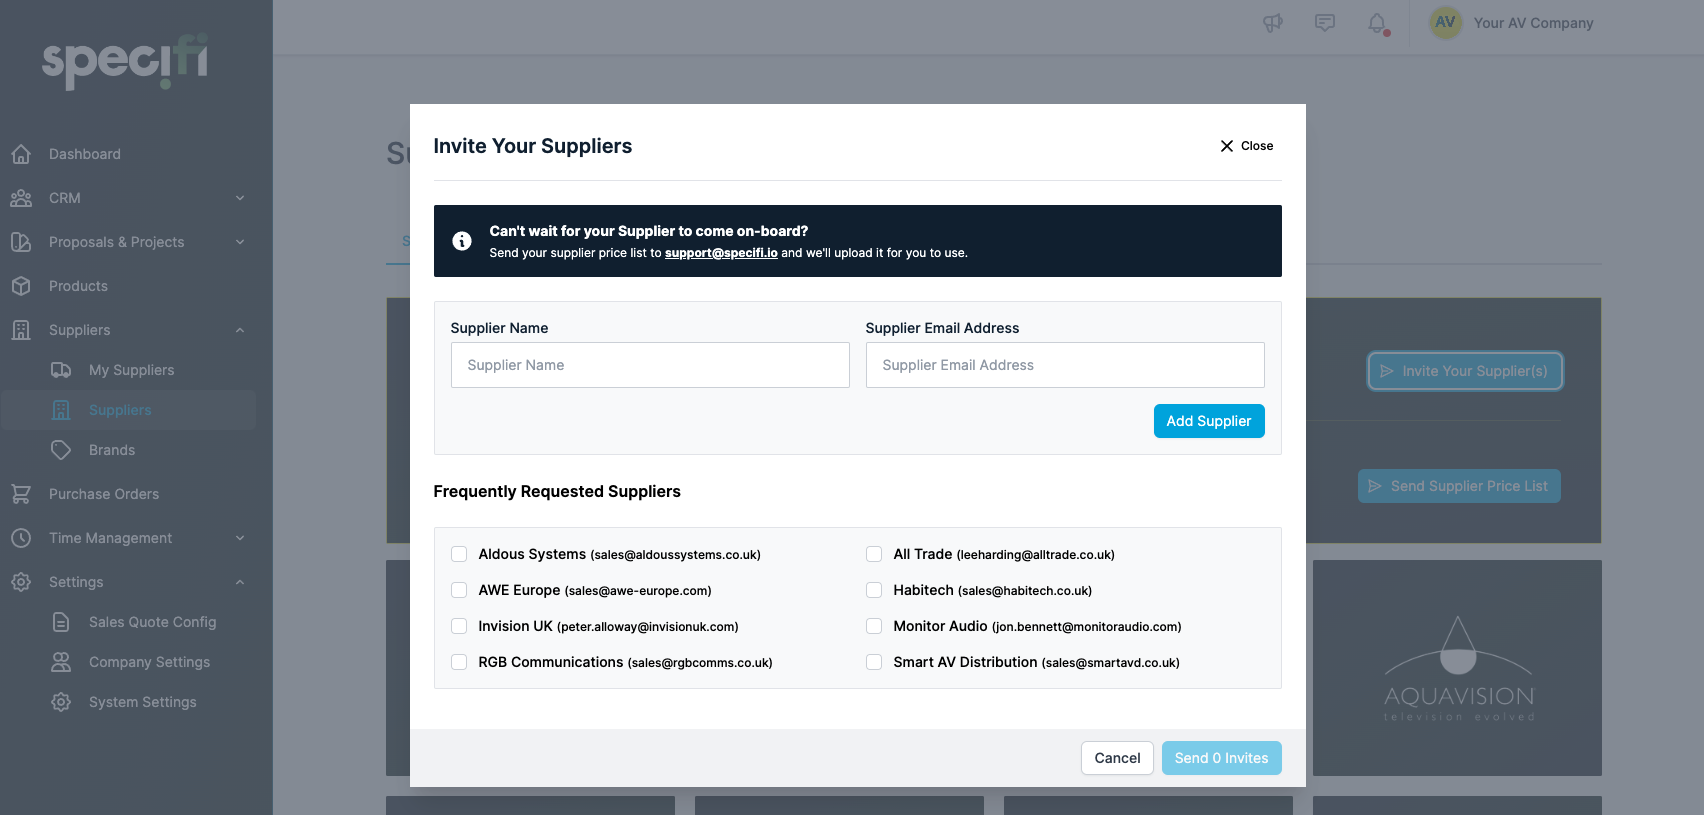Click the AV avatar circle
Viewport: 1704px width, 815px height.
click(1446, 22)
